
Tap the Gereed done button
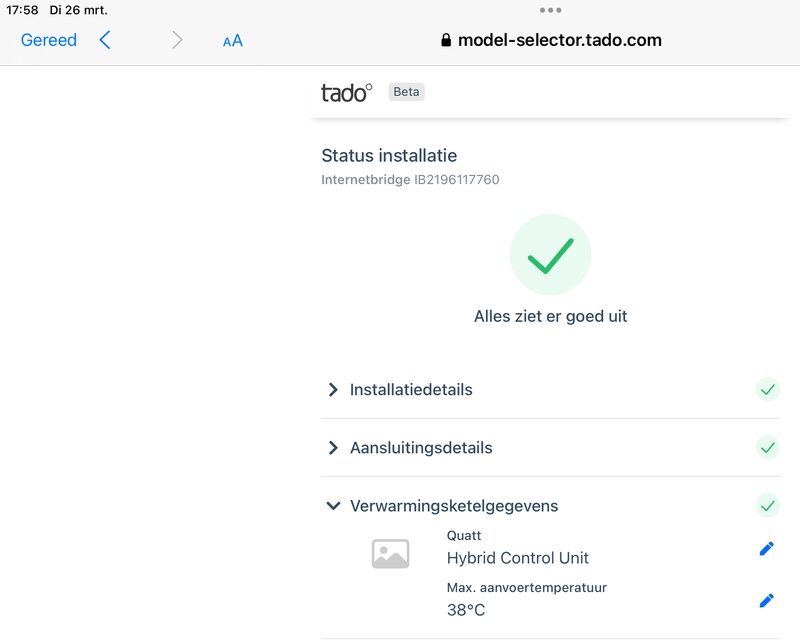coord(48,40)
